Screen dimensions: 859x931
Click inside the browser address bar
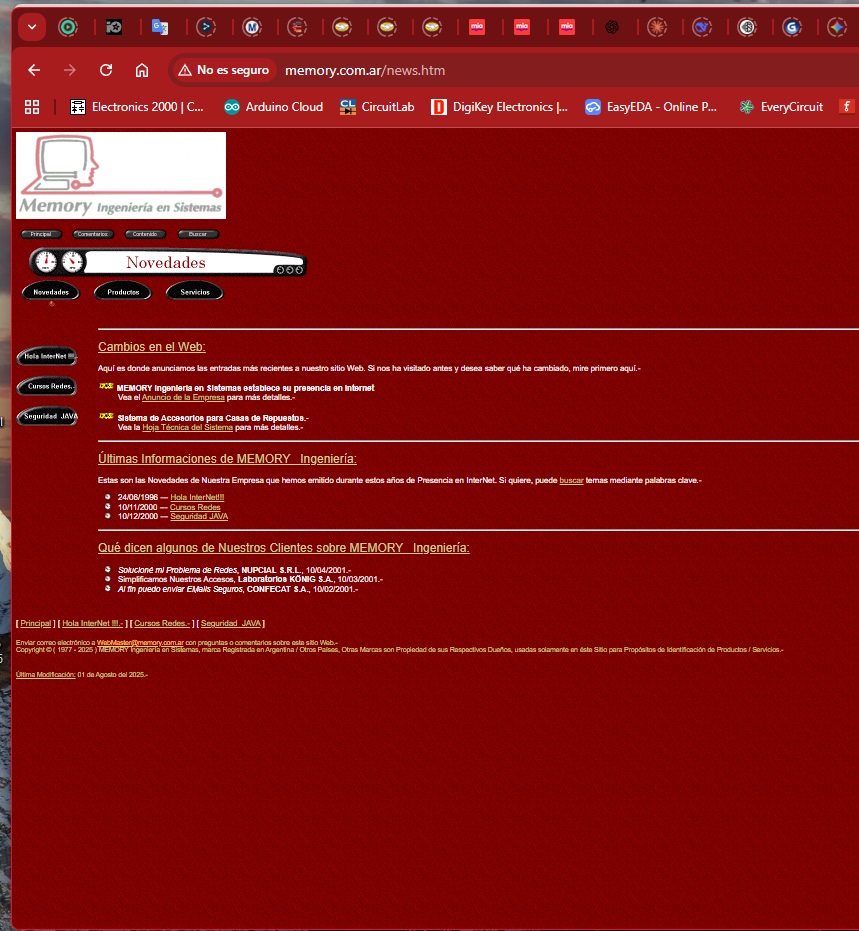click(x=400, y=70)
